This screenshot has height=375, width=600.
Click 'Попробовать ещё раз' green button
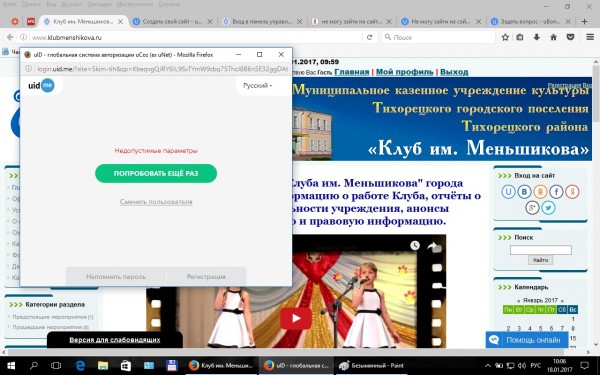pos(156,173)
